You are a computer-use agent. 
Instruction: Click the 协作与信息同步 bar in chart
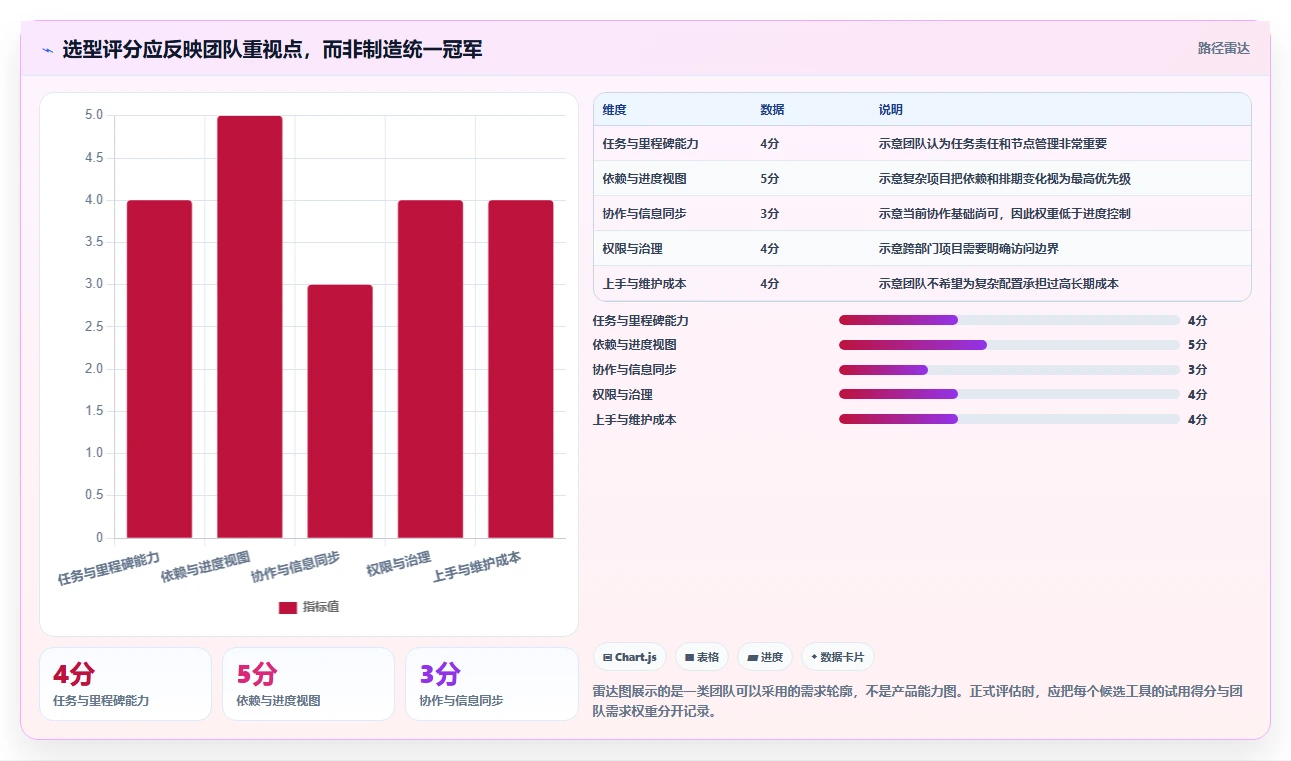point(340,411)
